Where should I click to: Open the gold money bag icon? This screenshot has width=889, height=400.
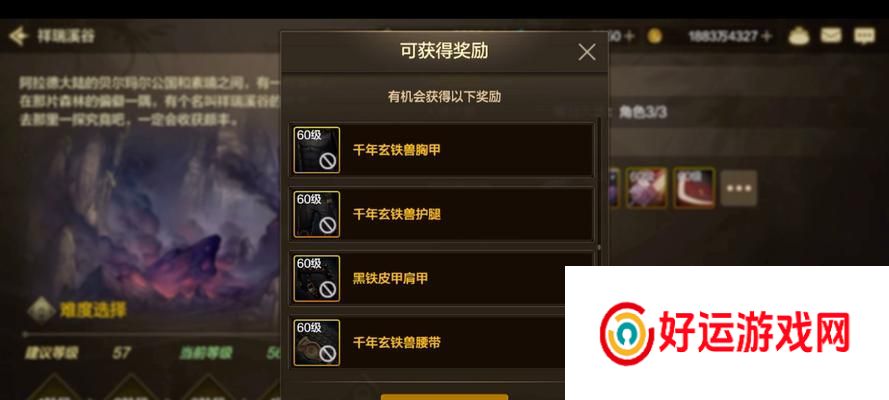tap(798, 36)
